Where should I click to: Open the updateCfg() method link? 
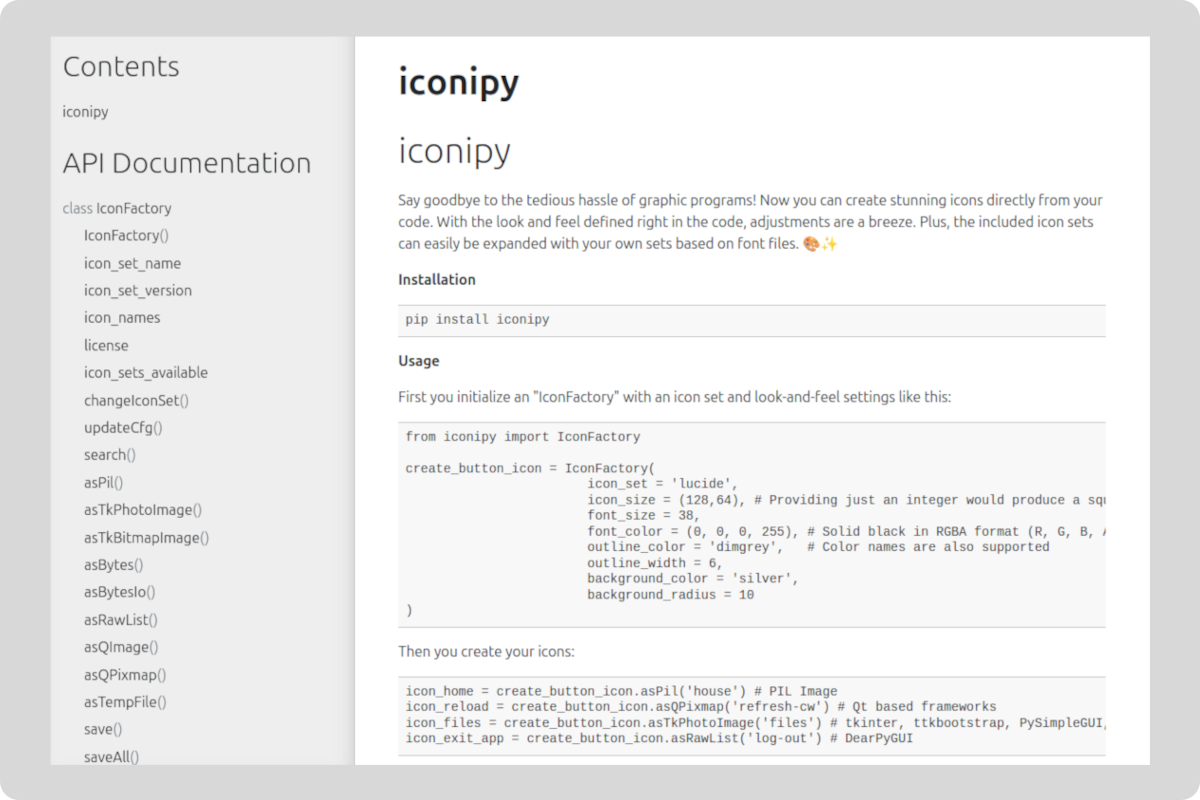pyautogui.click(x=124, y=427)
